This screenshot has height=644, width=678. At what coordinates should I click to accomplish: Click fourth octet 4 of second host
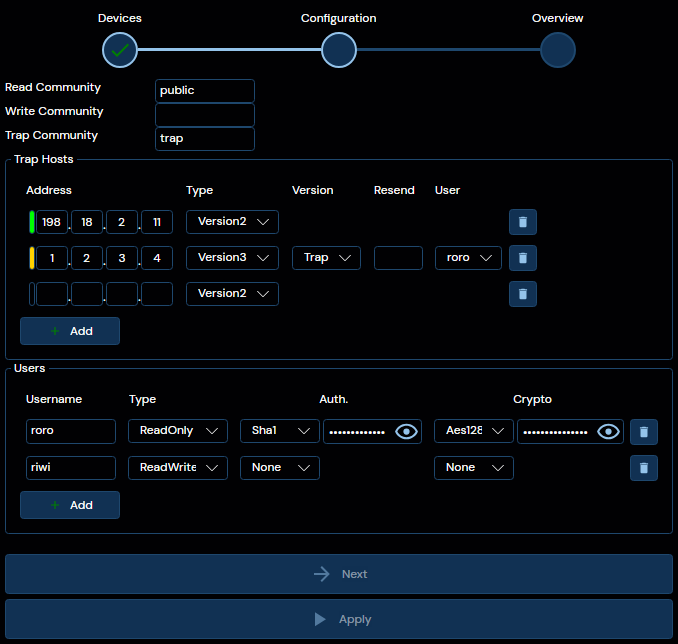coord(157,258)
